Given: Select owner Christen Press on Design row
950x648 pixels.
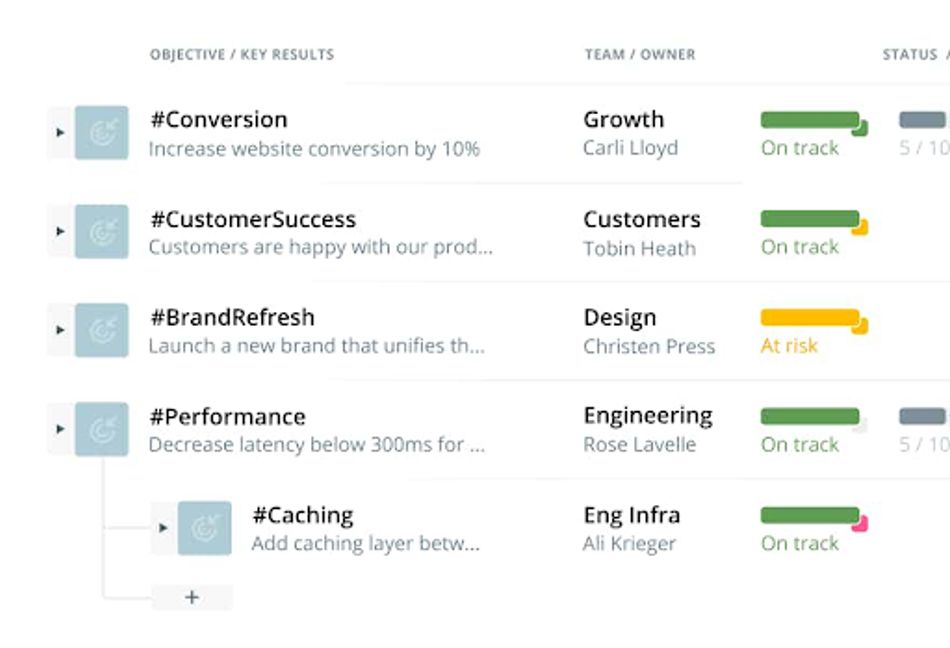Looking at the screenshot, I should point(649,347).
